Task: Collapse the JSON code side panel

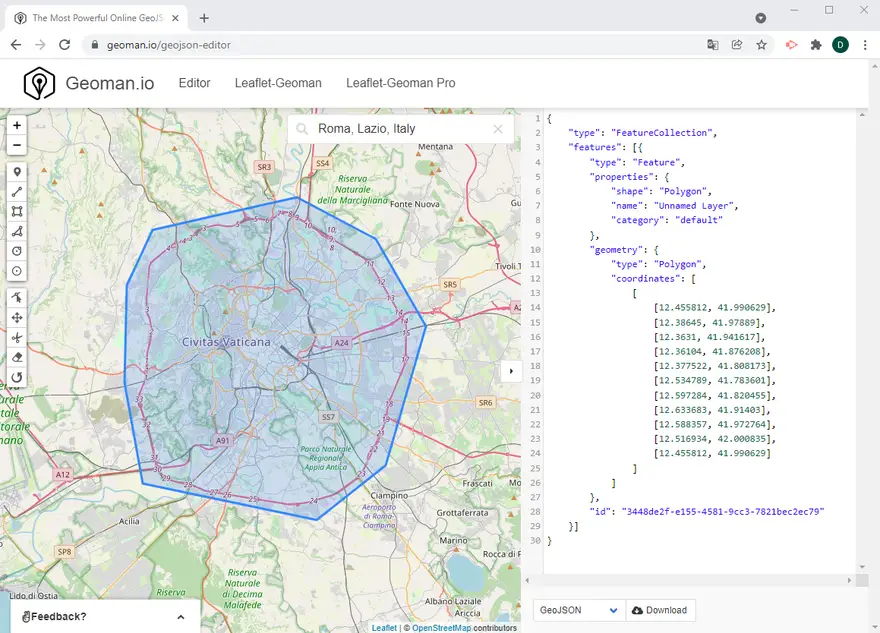Action: [511, 371]
